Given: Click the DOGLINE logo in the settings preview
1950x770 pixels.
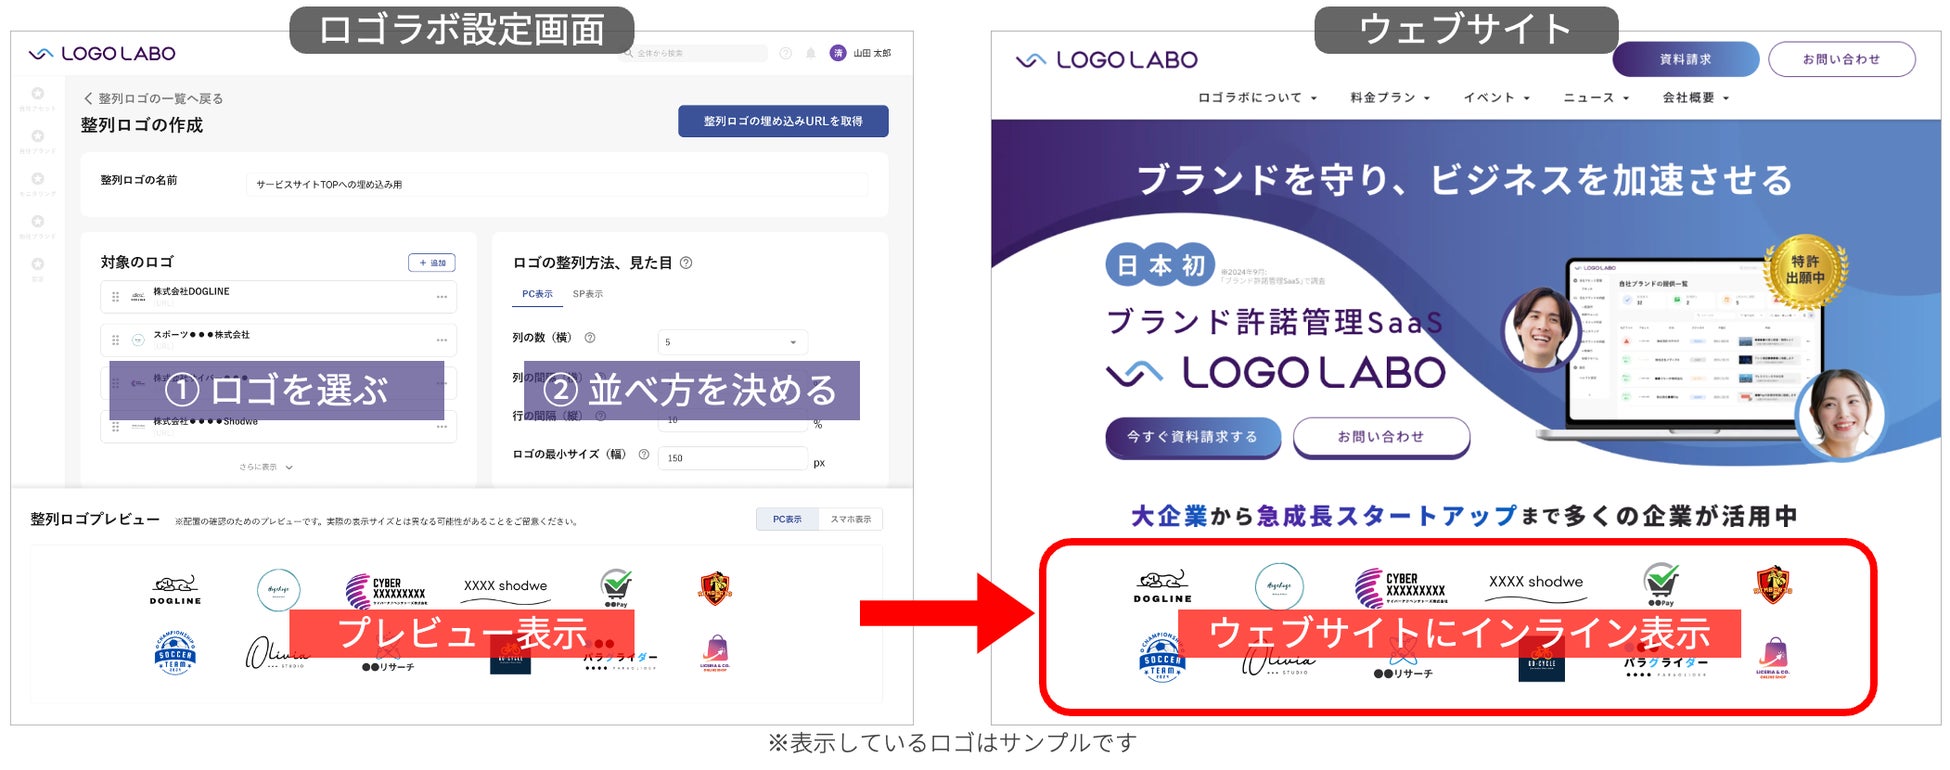Looking at the screenshot, I should coord(176,589).
